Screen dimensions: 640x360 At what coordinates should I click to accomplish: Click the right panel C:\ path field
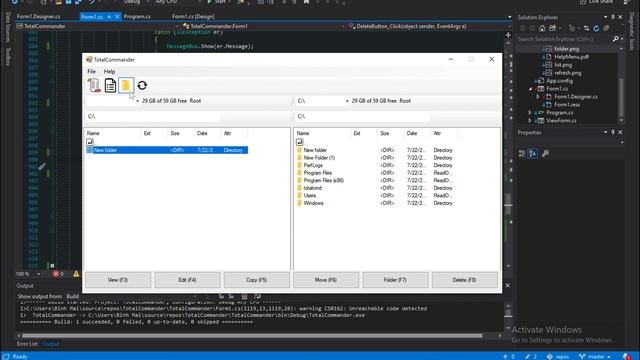click(x=363, y=117)
